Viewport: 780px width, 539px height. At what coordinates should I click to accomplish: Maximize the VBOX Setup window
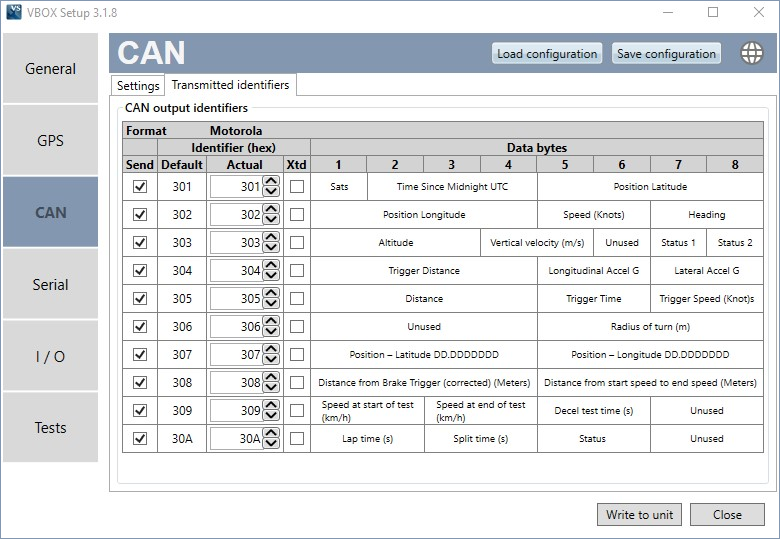713,12
